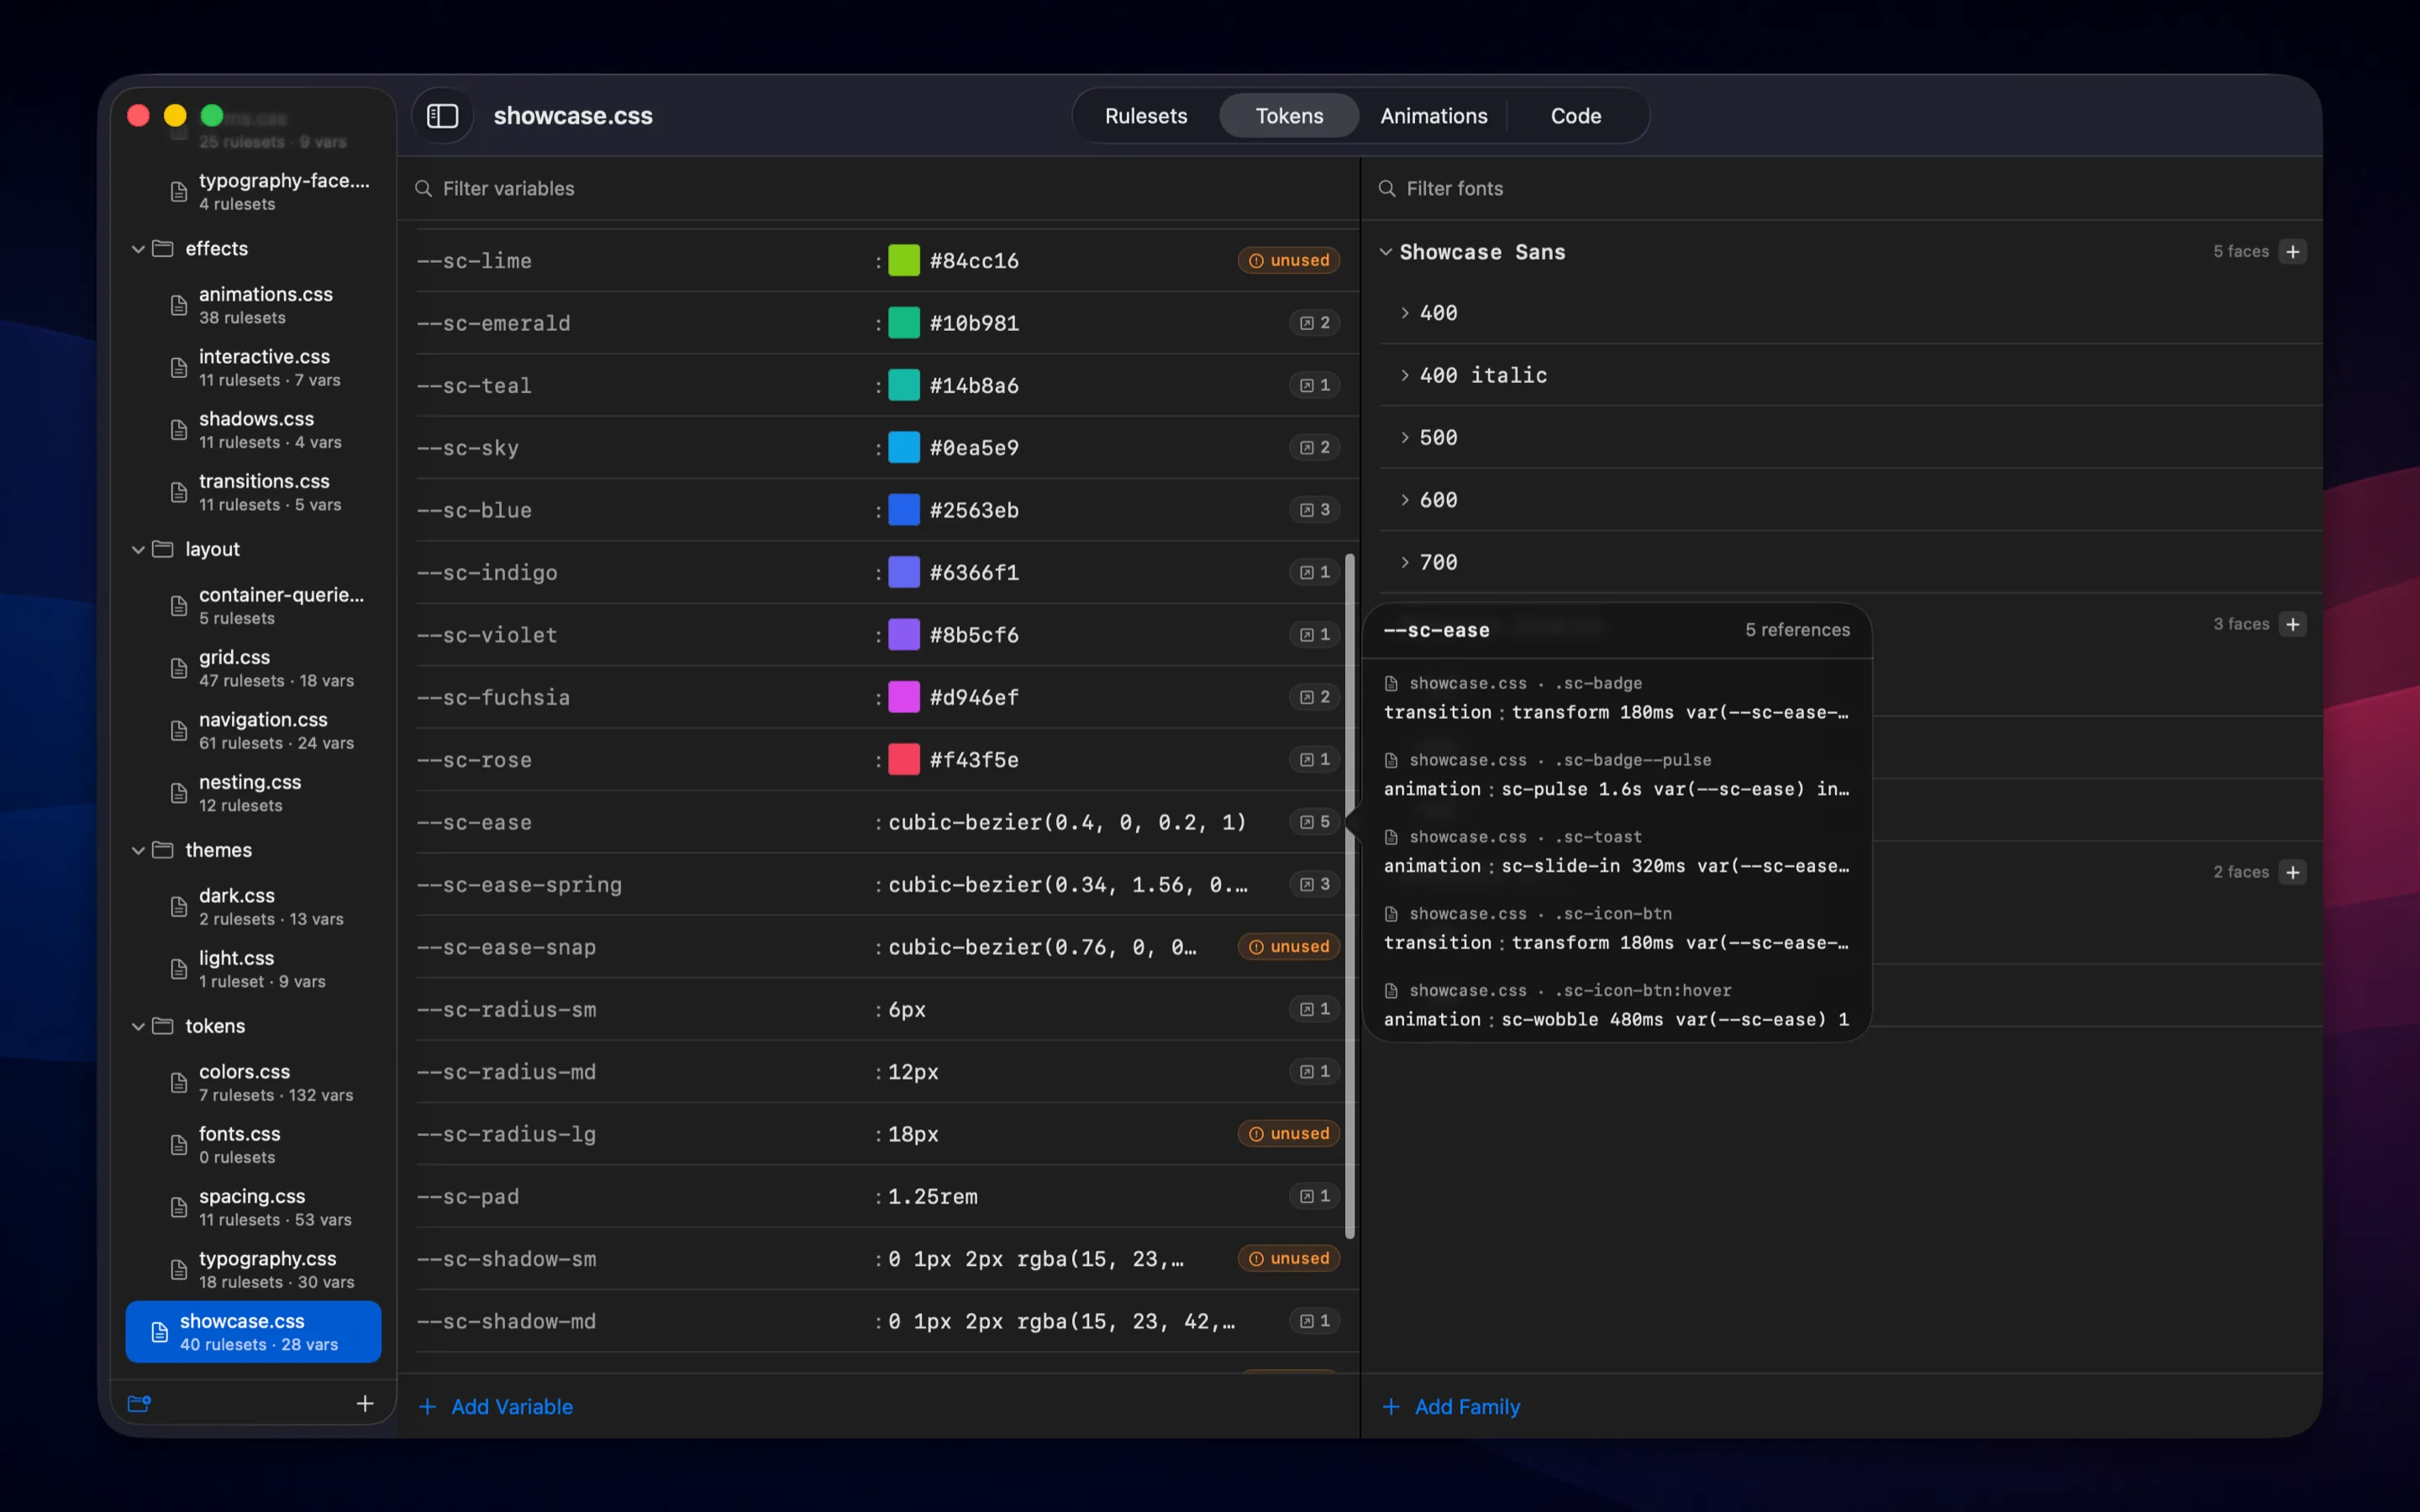
Task: Collapse the layout folder
Action: (x=138, y=550)
